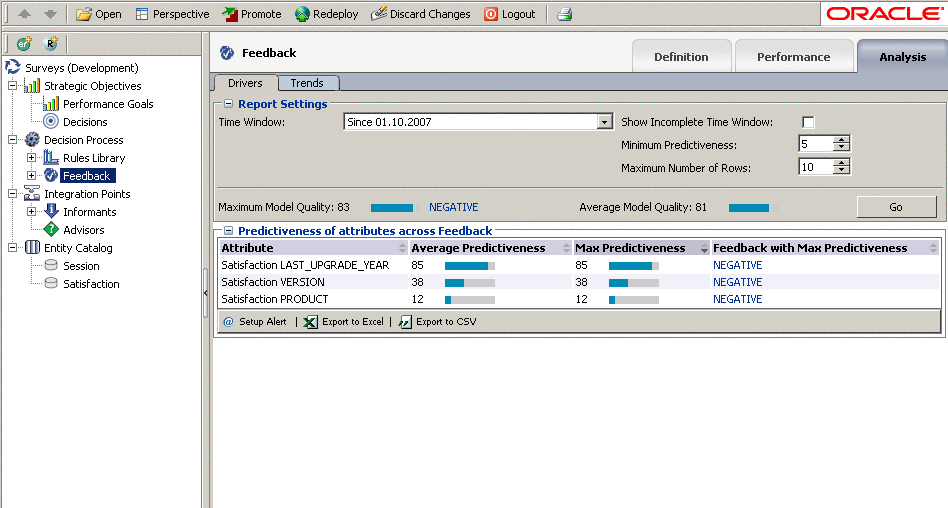Expand the Rules Library tree node

pyautogui.click(x=31, y=158)
